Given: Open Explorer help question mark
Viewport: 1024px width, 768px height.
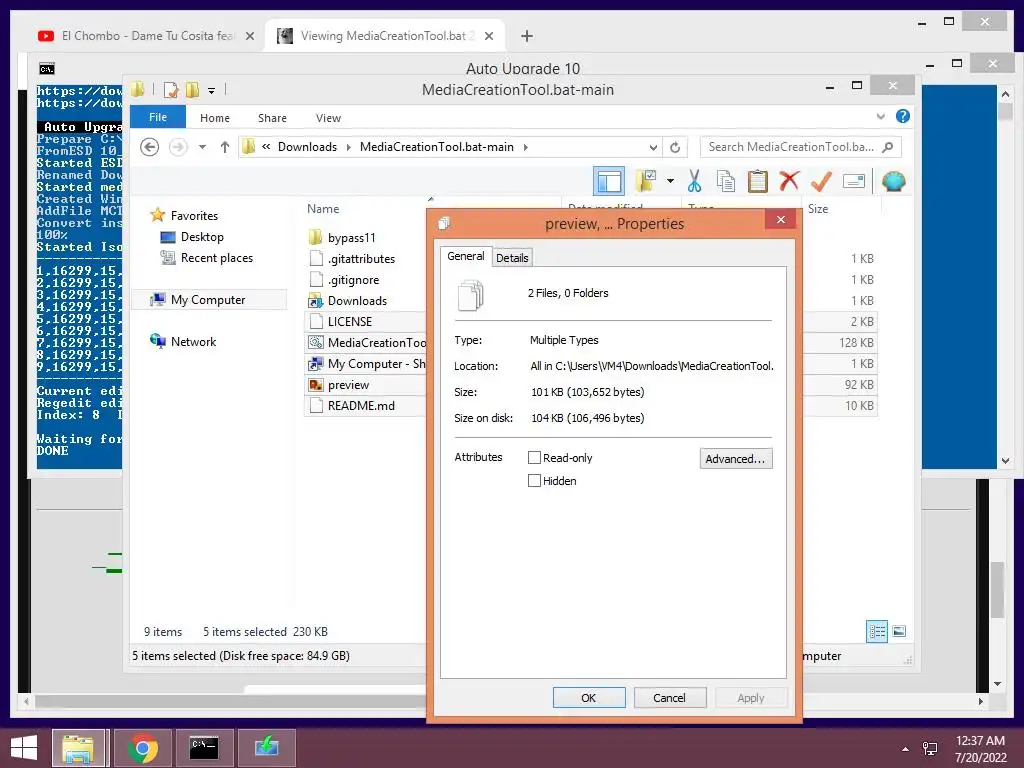Looking at the screenshot, I should click(903, 116).
